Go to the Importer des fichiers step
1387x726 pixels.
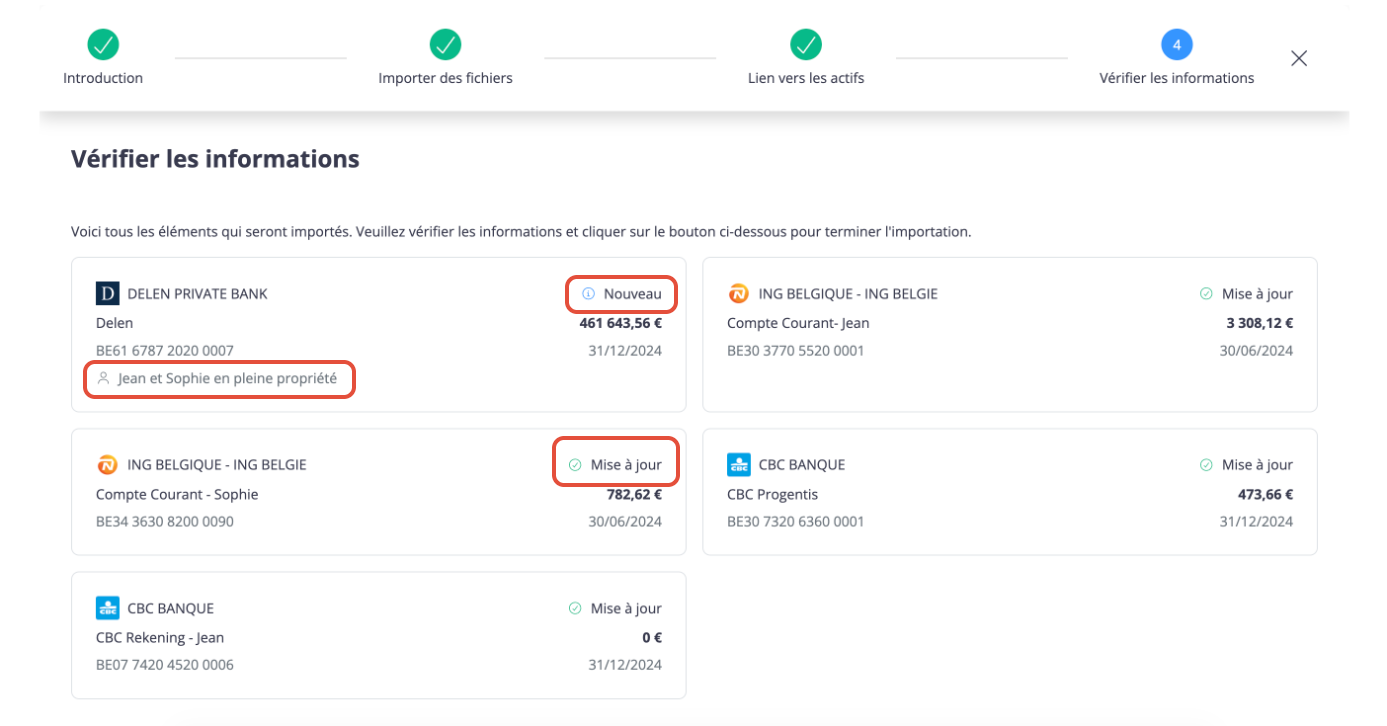(x=445, y=45)
